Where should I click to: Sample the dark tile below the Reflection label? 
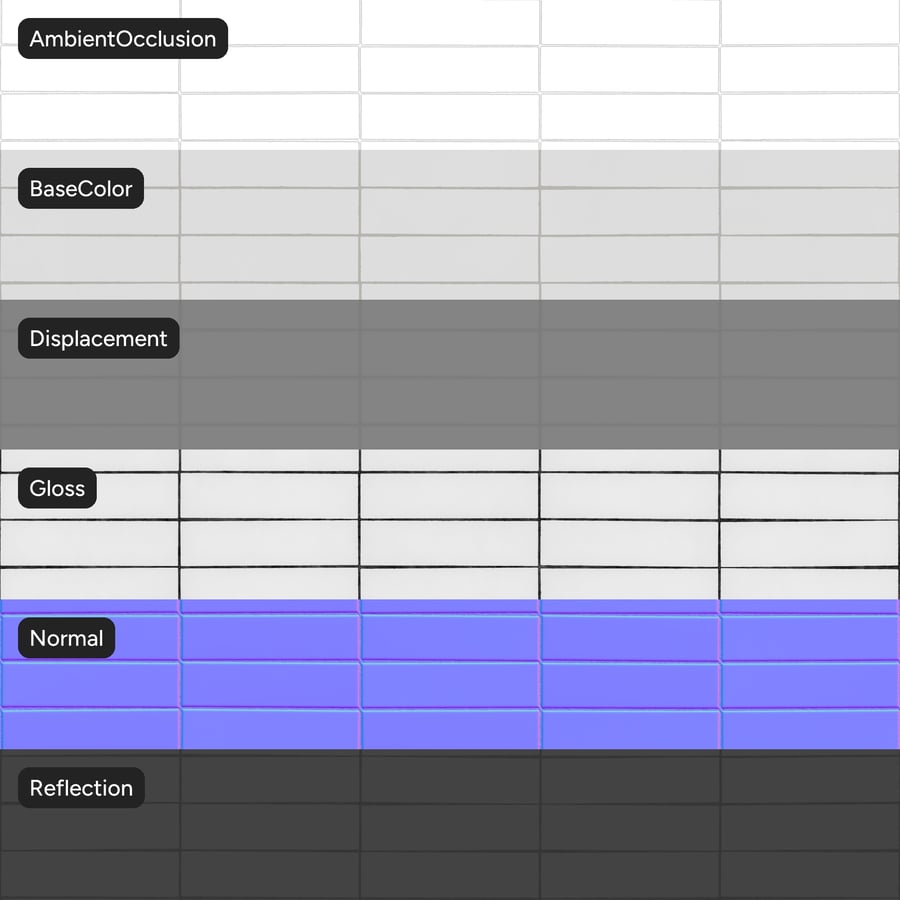tap(90, 827)
